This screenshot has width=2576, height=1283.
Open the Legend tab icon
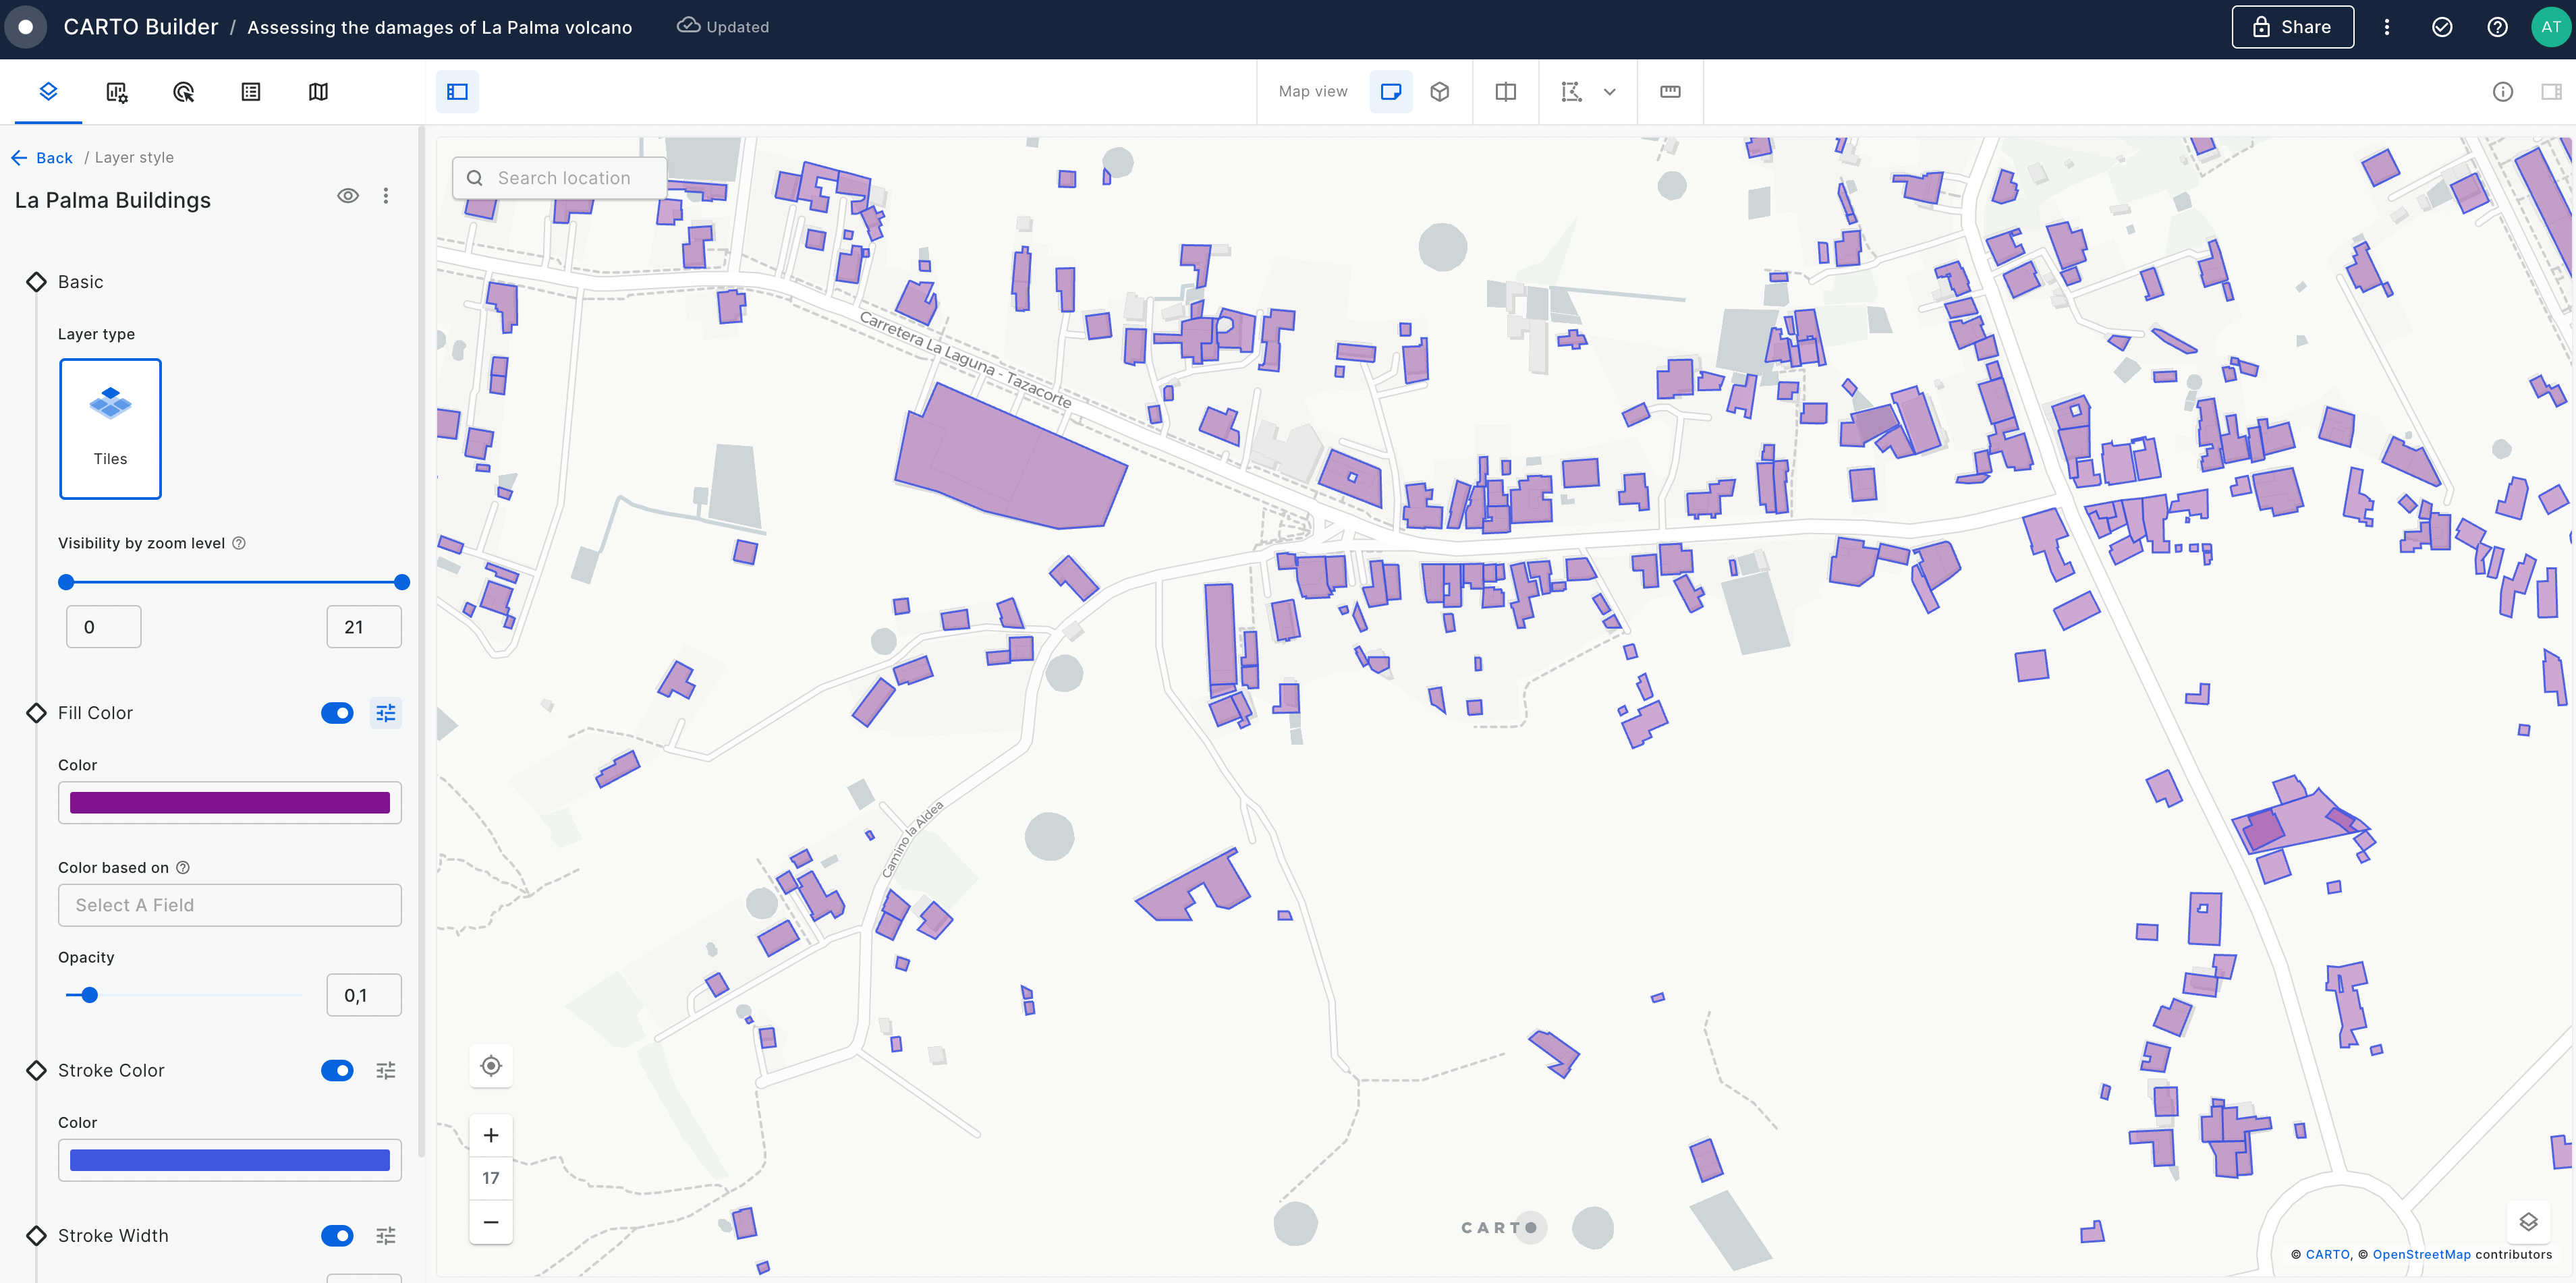[251, 92]
